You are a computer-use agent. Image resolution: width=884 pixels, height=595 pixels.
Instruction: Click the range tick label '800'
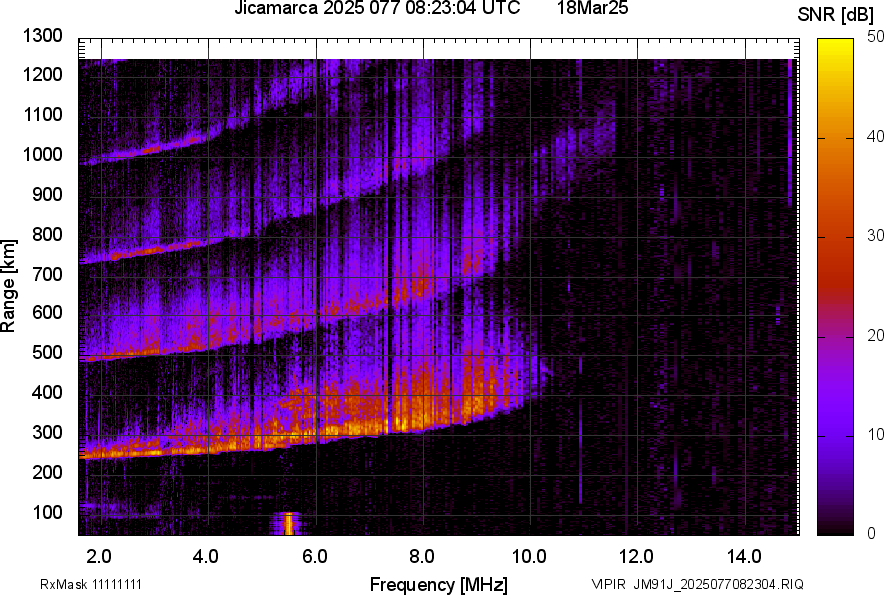pyautogui.click(x=47, y=233)
